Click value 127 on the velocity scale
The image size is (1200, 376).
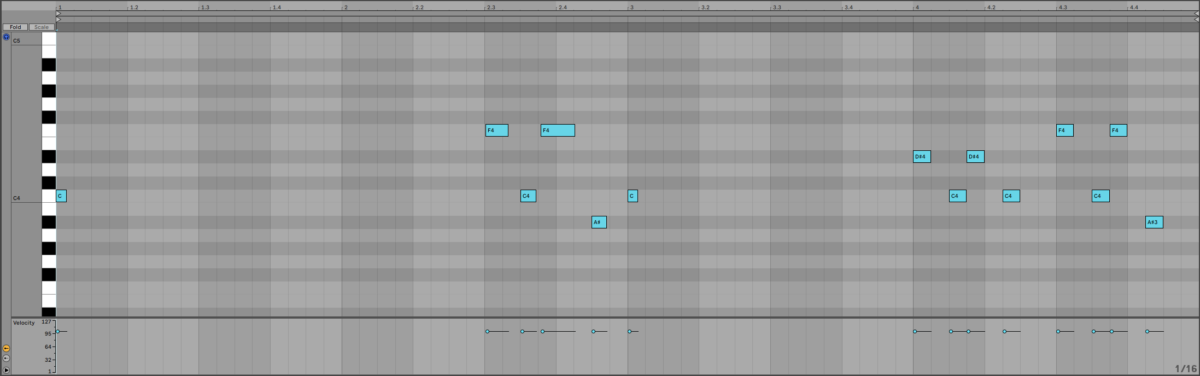pyautogui.click(x=46, y=322)
